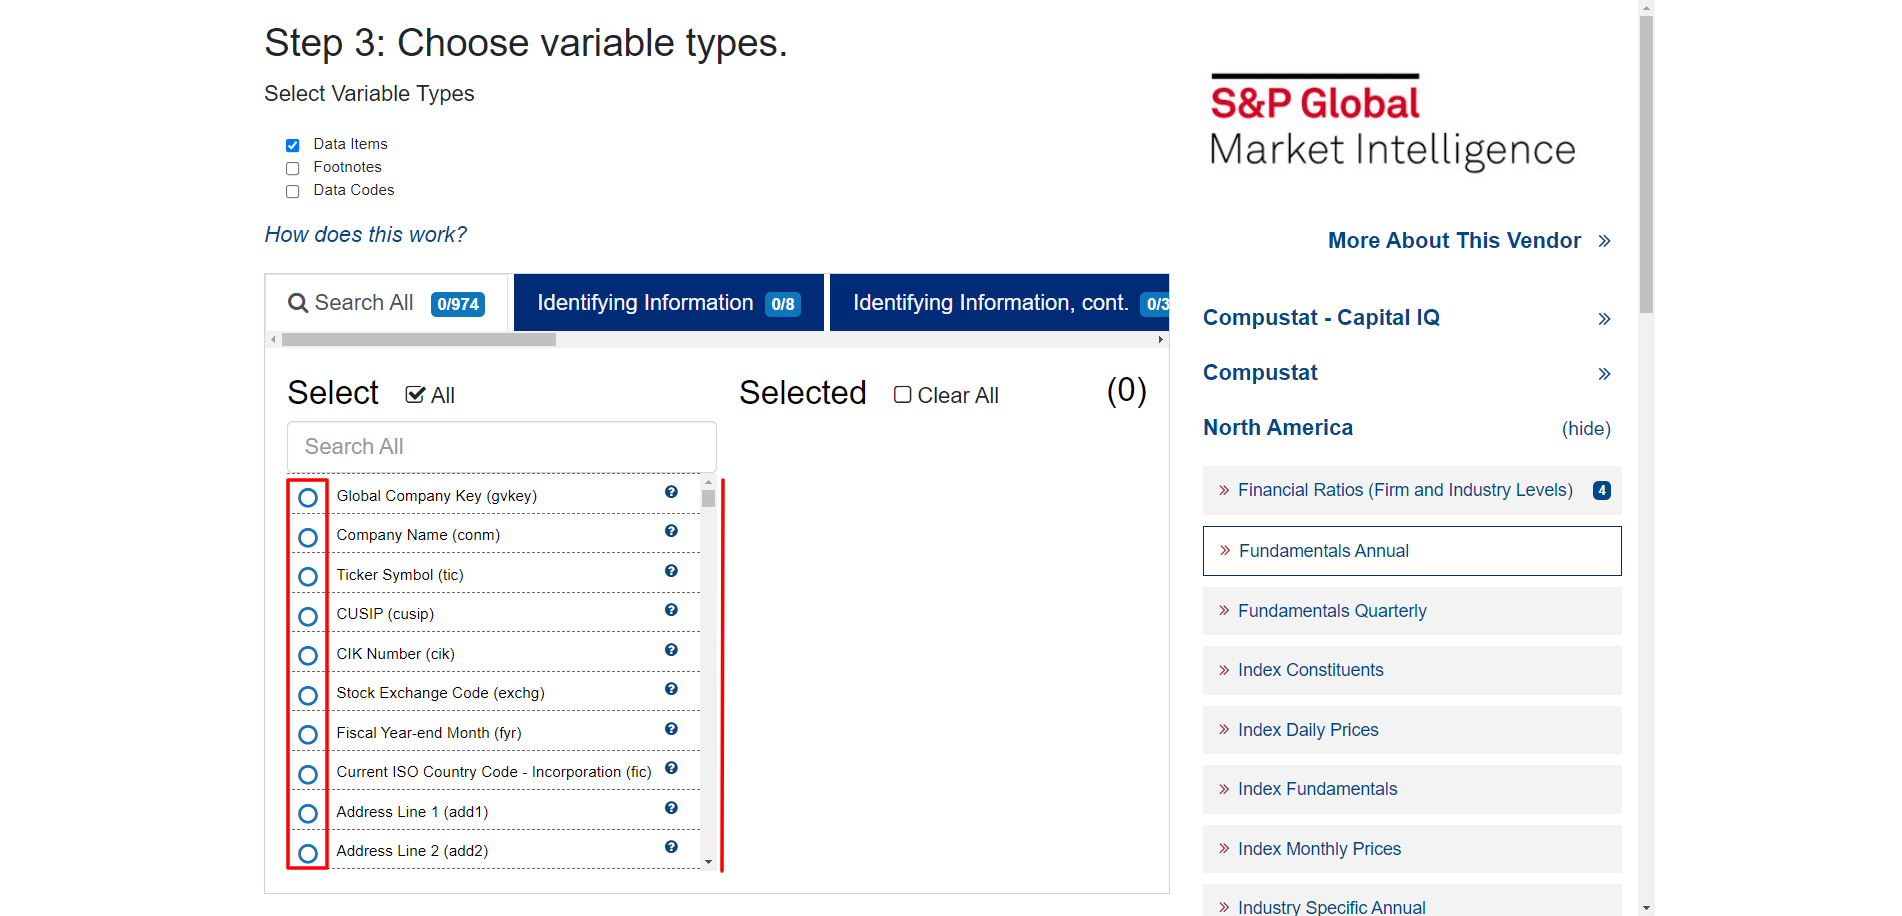Select the Address Line 1 (add1) circle
1902x916 pixels.
[x=308, y=814]
